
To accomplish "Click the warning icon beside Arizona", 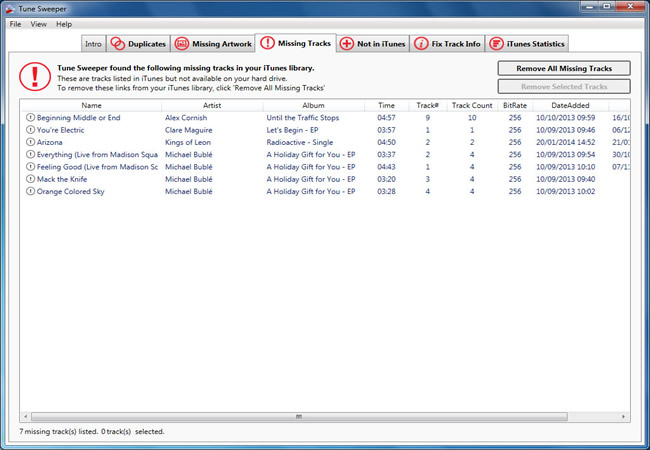I will point(30,142).
